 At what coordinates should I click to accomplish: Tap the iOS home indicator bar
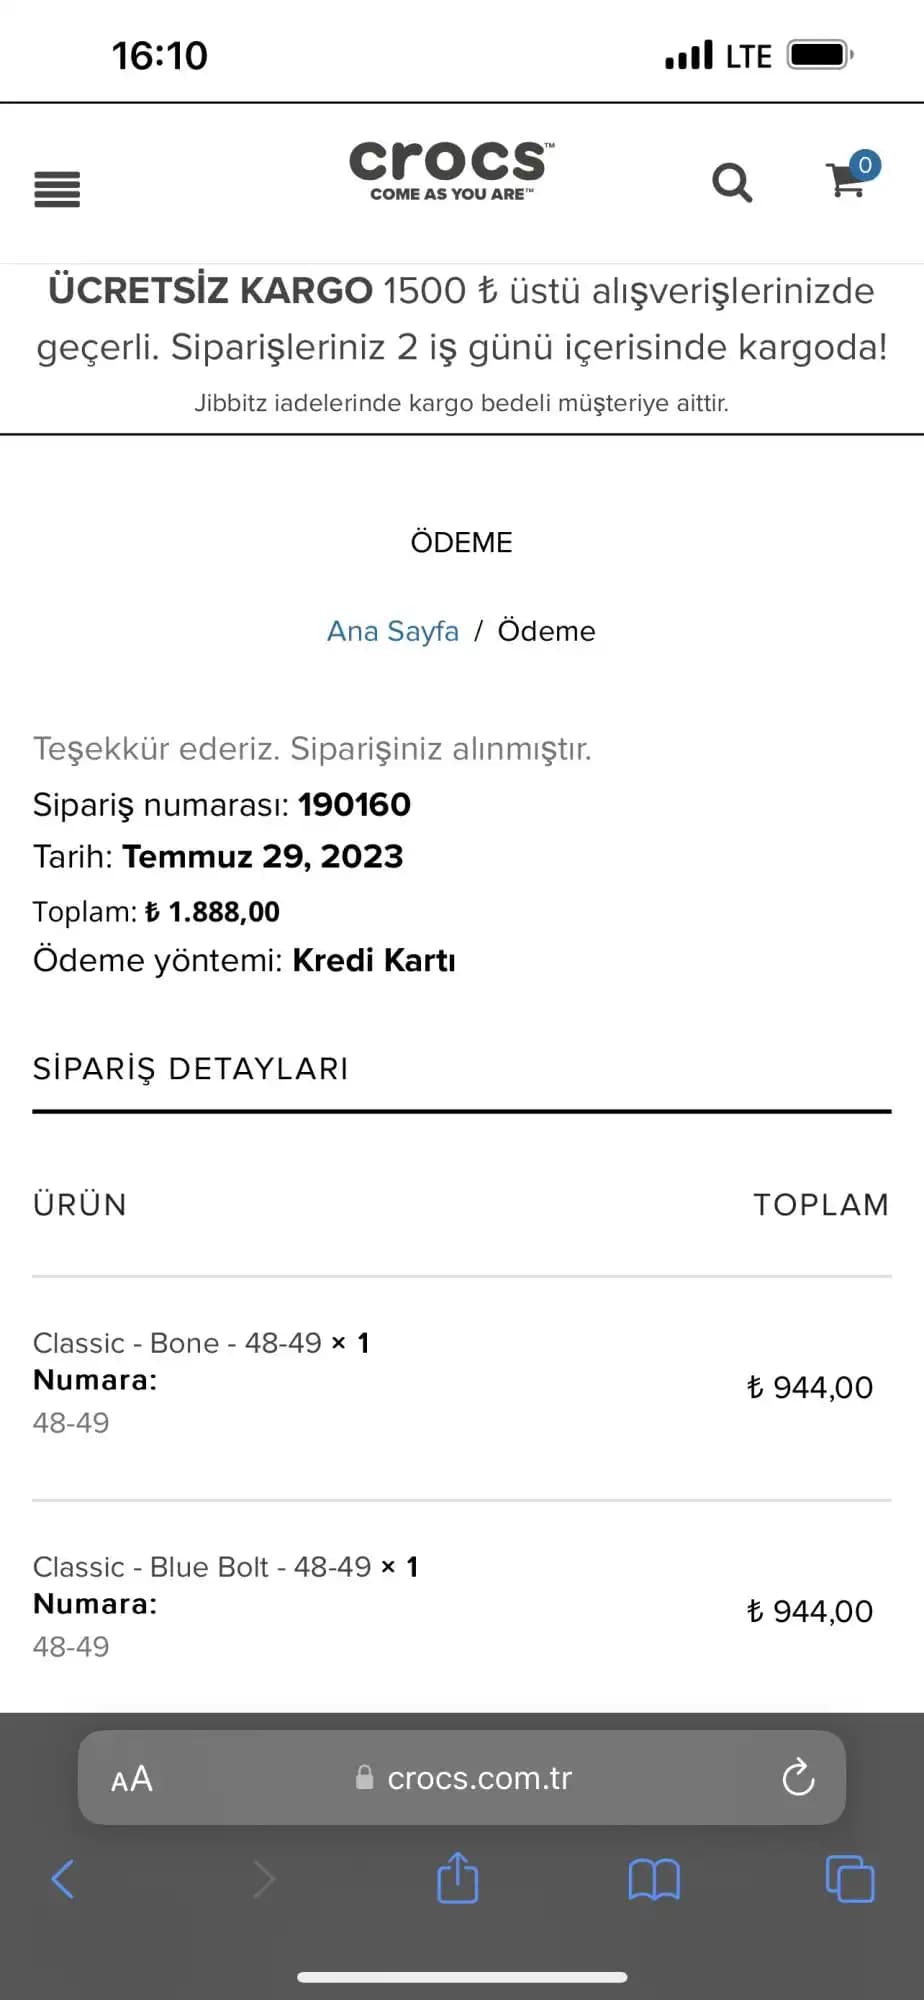pyautogui.click(x=462, y=1976)
